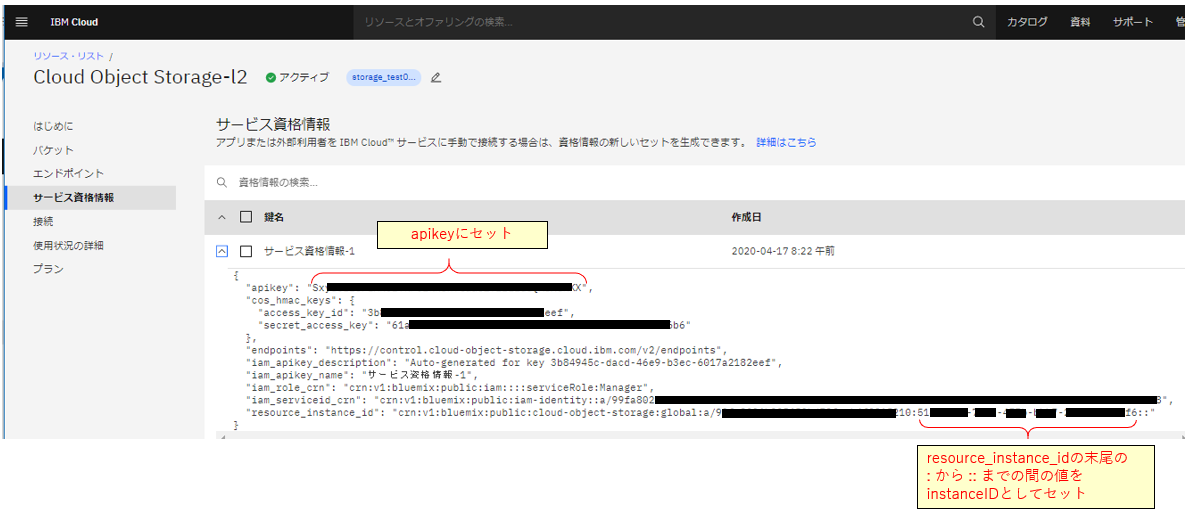The image size is (1186, 516).
Task: Click the magnifier in credentials search bar
Action: click(222, 182)
